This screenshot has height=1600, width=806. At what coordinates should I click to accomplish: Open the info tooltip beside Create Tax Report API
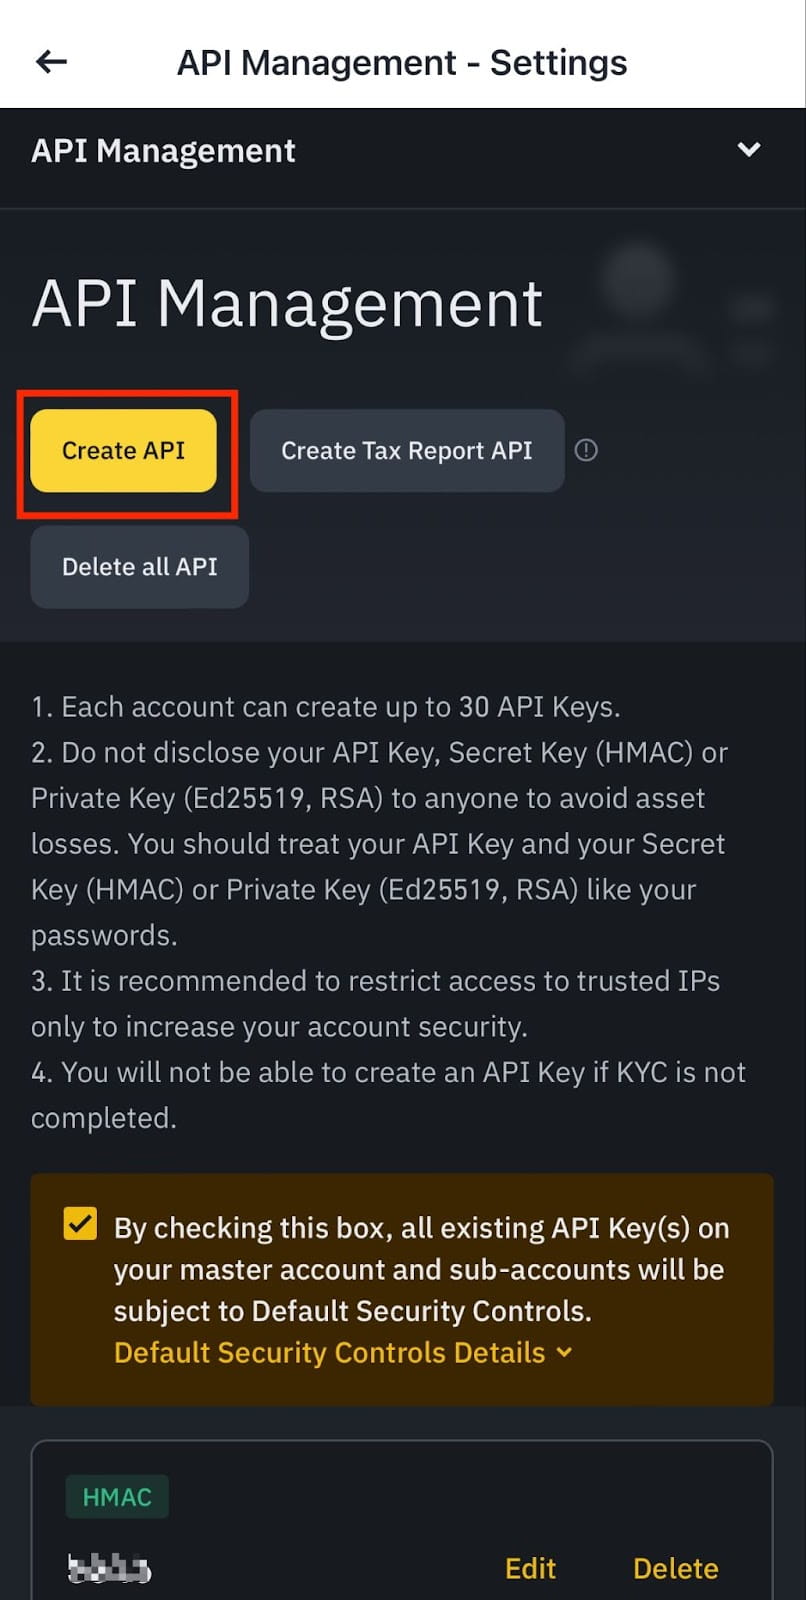(x=586, y=451)
